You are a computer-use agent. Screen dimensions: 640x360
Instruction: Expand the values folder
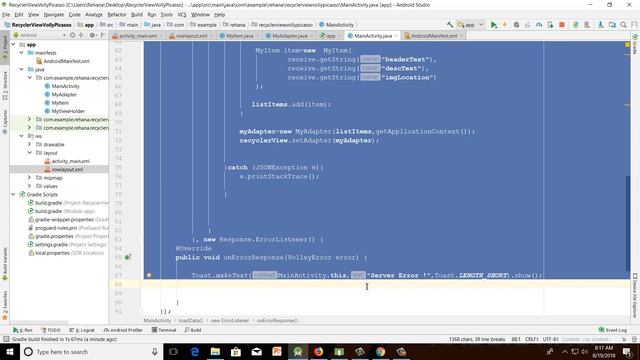coord(29,186)
